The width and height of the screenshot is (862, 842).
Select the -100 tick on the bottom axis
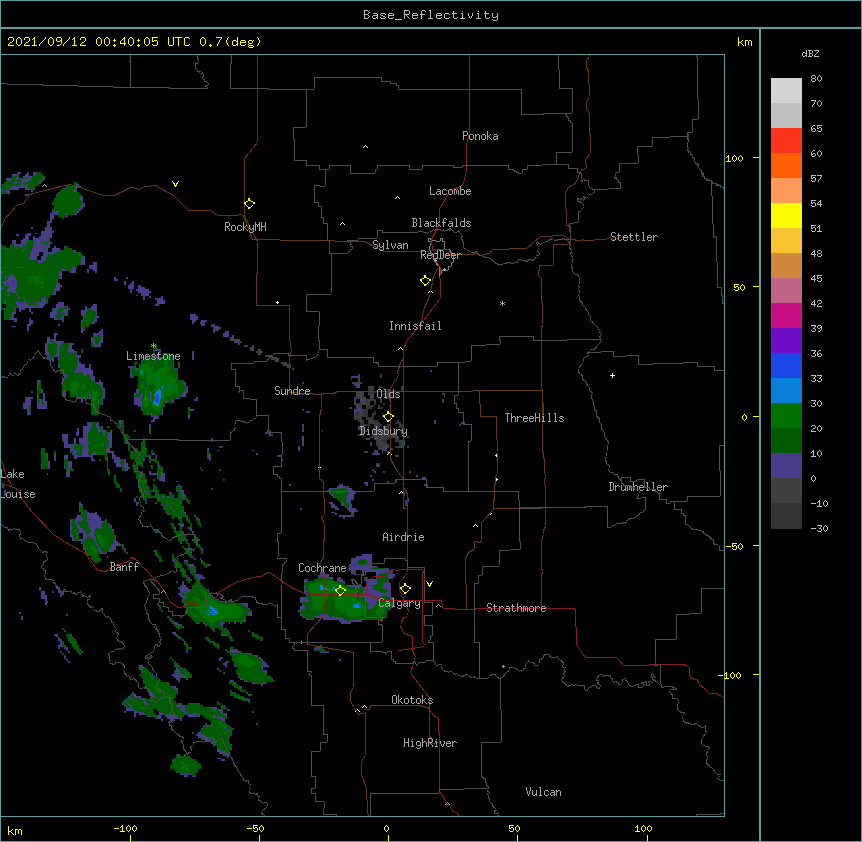tap(125, 828)
